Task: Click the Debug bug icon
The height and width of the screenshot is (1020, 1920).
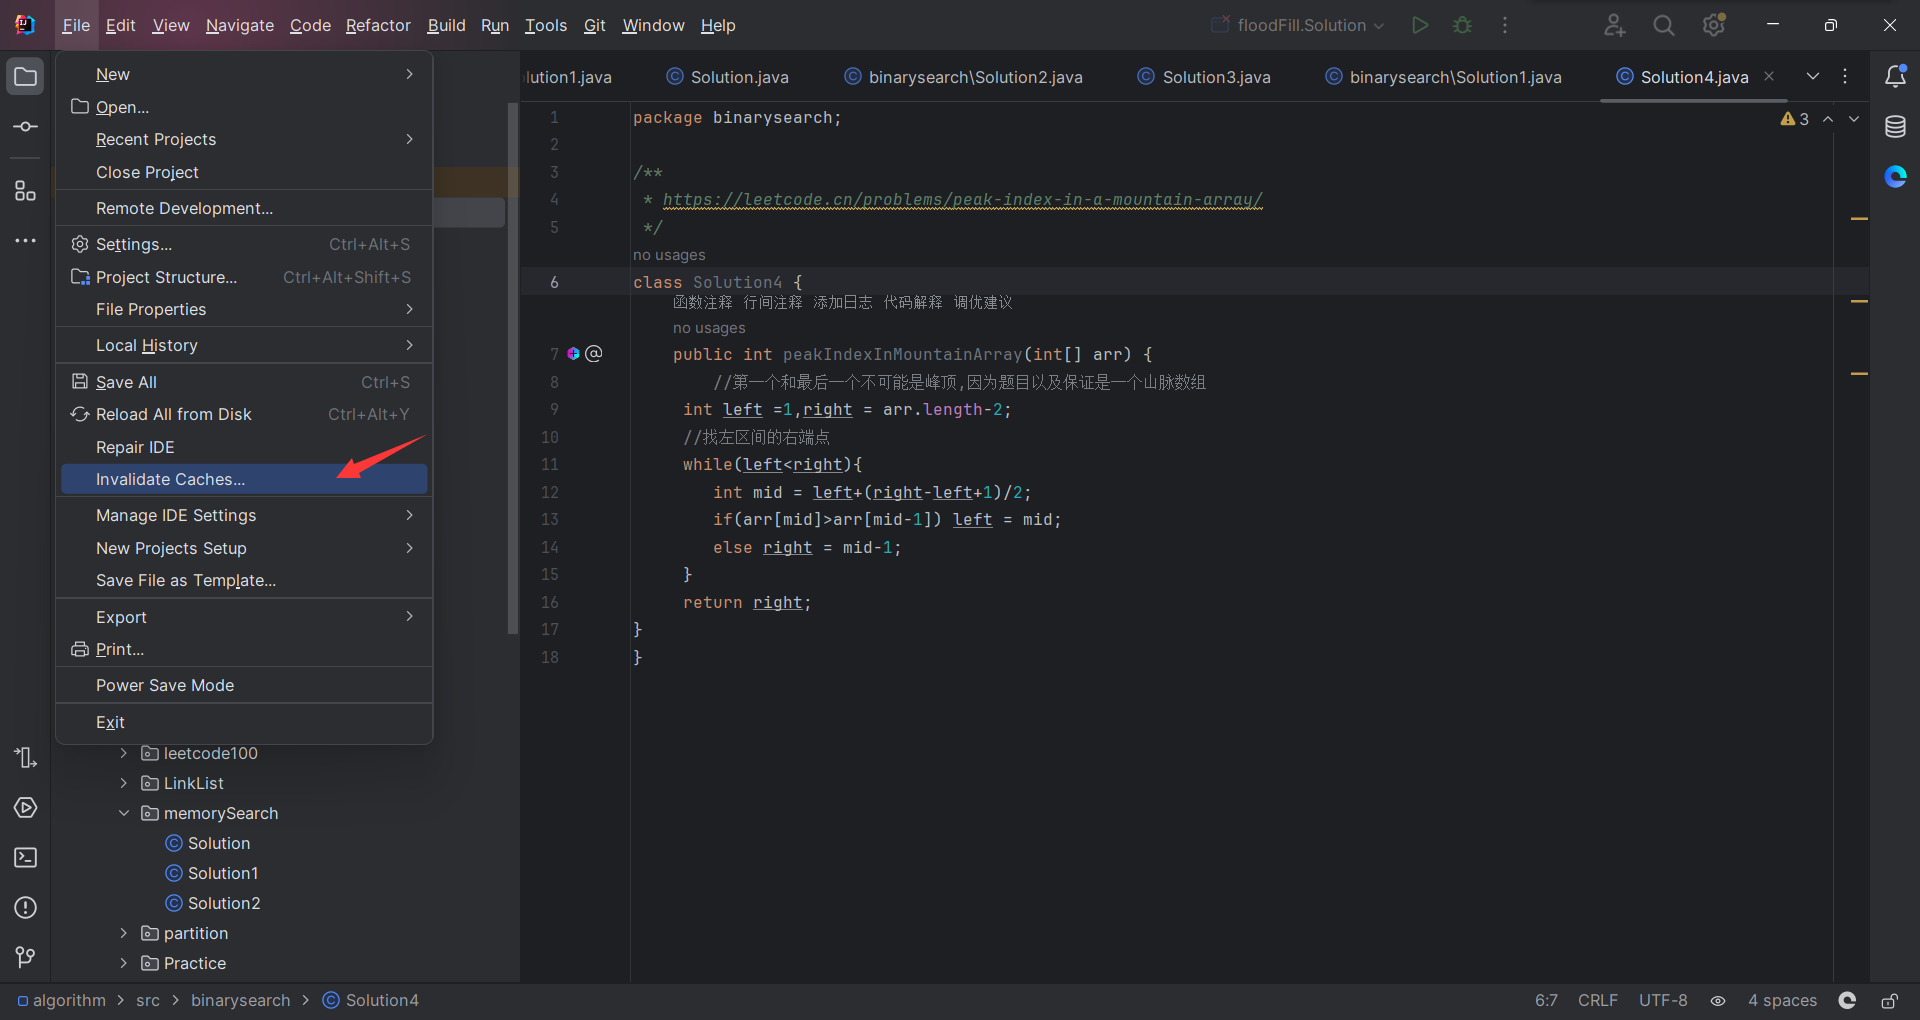Action: (x=1462, y=25)
